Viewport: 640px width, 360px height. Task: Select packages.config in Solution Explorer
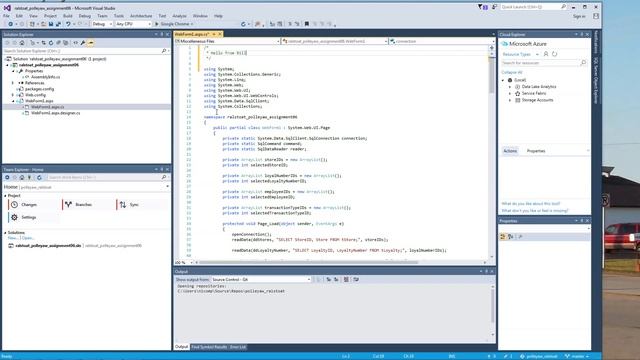pos(40,89)
